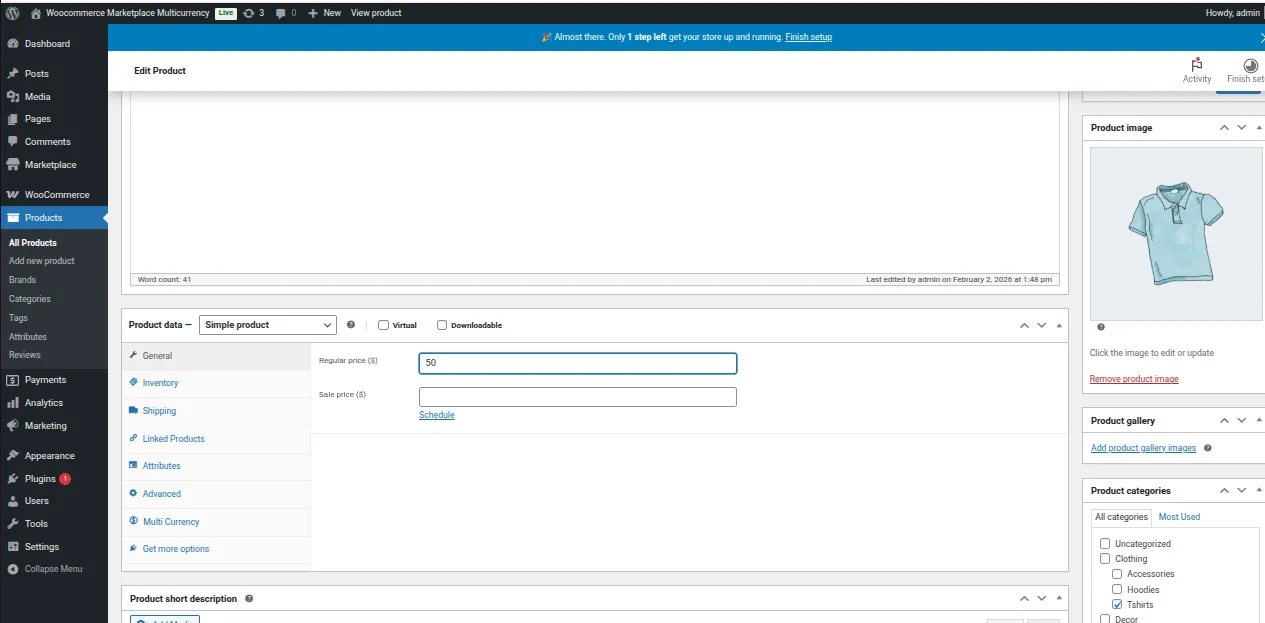
Task: Click the Schedule sale price link
Action: [x=436, y=415]
